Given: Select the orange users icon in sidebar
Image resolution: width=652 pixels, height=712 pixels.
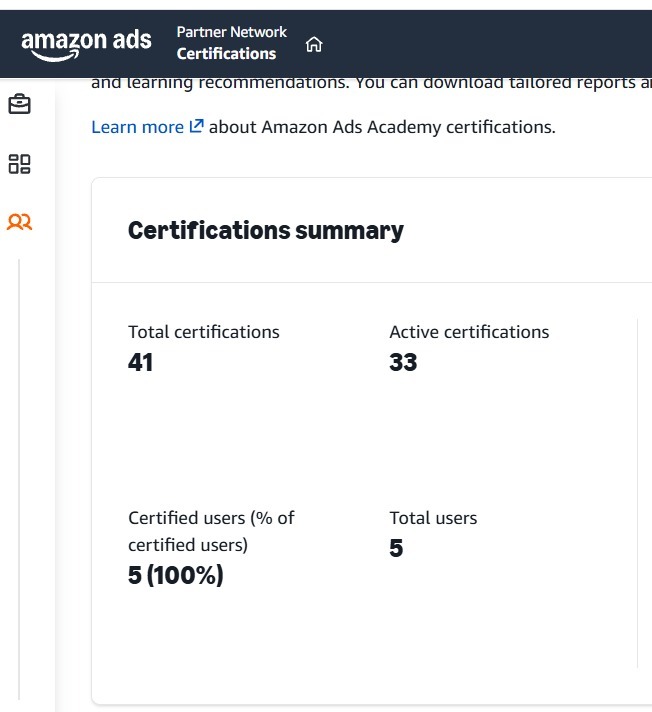Looking at the screenshot, I should click(x=20, y=222).
